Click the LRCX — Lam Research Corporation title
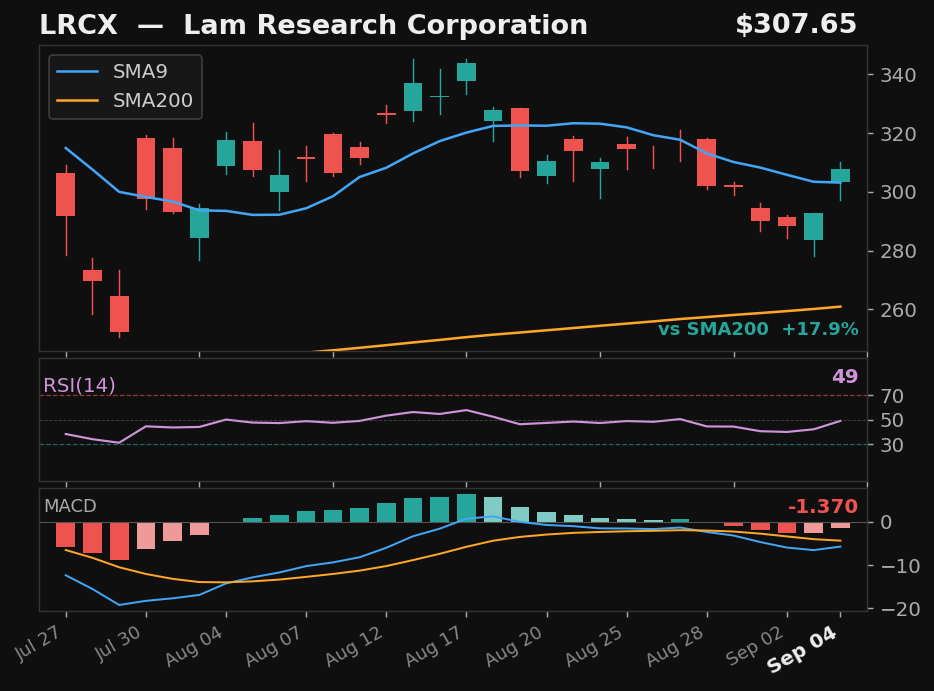 click(x=313, y=25)
